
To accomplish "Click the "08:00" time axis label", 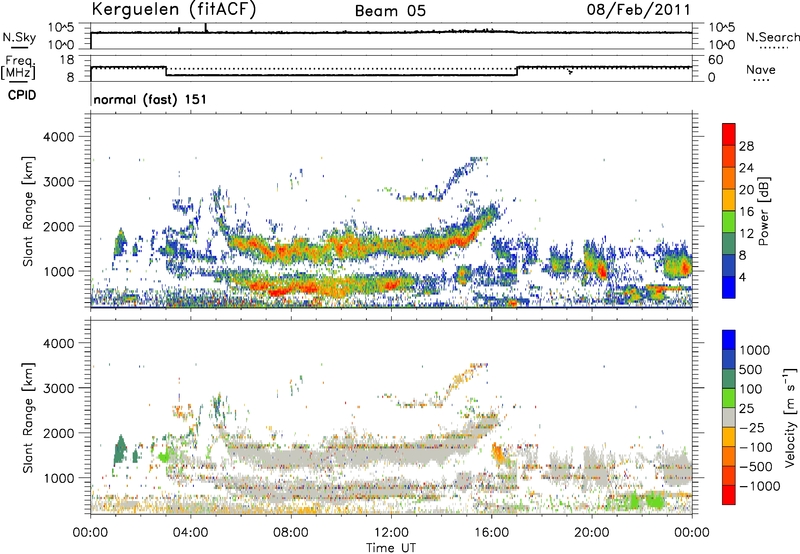I will click(291, 533).
